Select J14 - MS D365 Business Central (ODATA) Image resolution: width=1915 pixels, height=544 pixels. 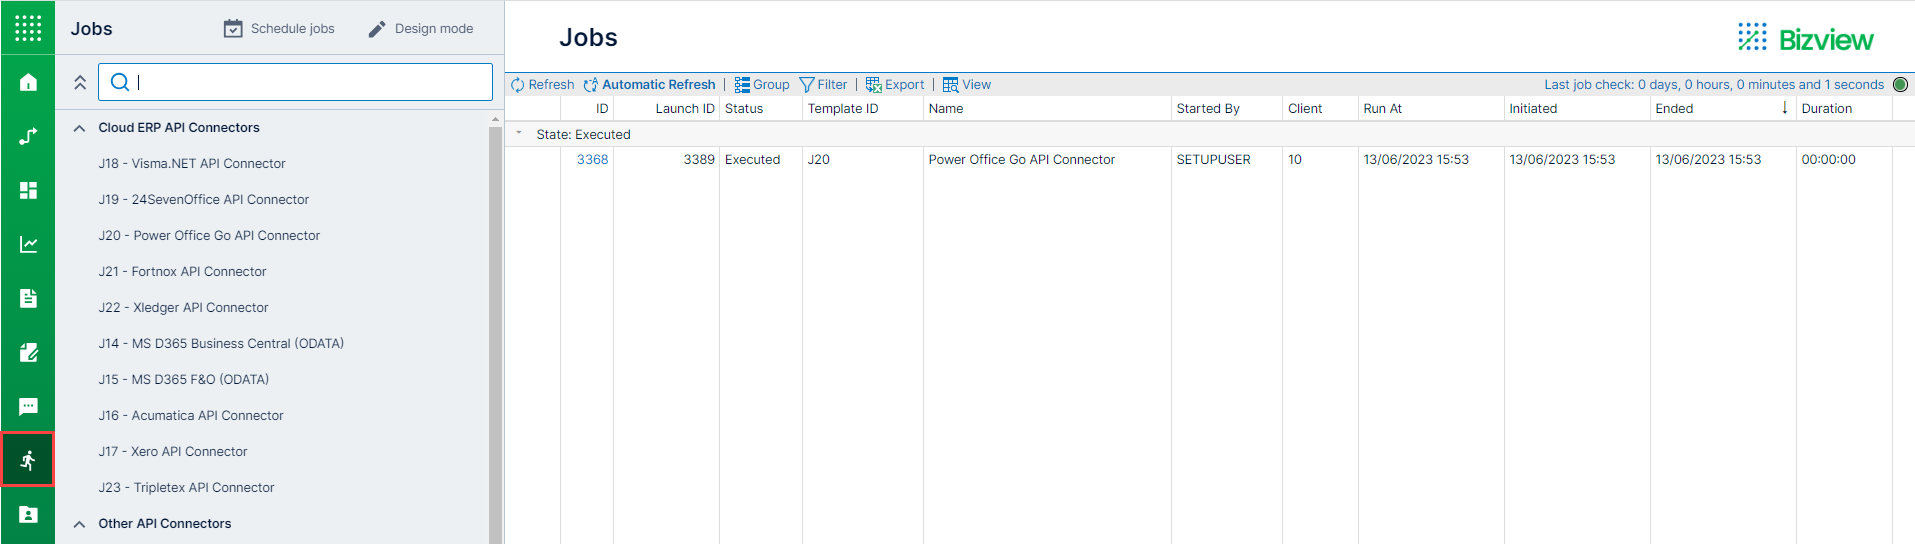coord(221,343)
